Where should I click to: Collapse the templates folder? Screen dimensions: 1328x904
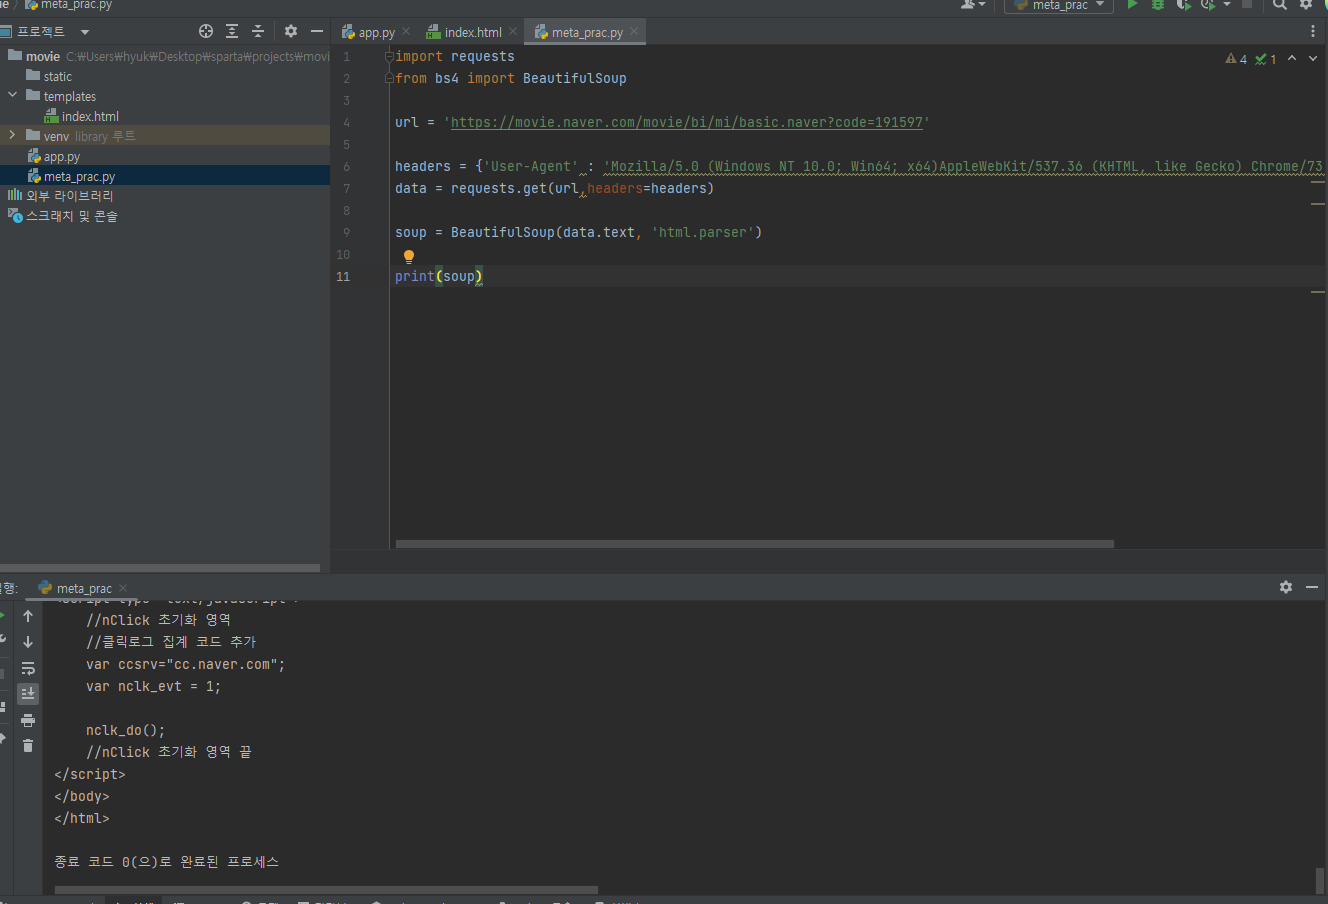coord(13,96)
